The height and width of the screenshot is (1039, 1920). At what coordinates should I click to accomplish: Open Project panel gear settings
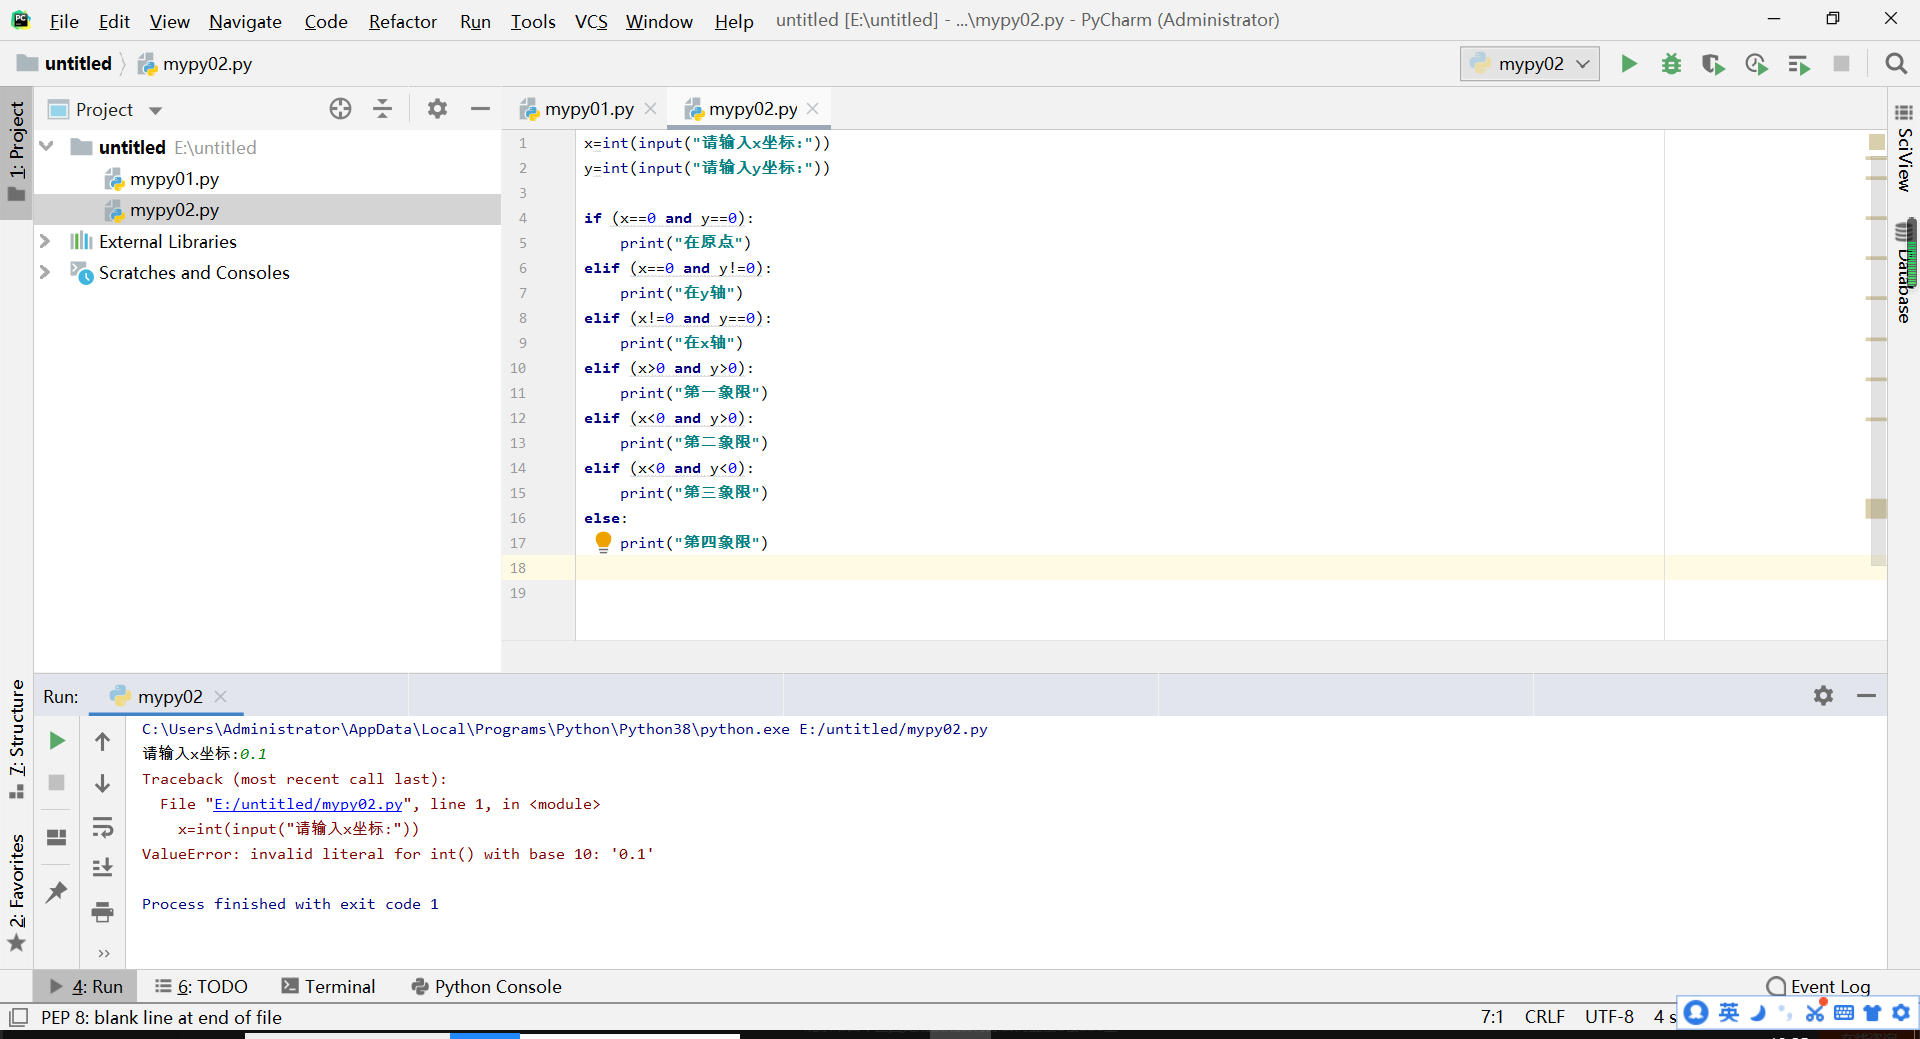click(x=437, y=109)
